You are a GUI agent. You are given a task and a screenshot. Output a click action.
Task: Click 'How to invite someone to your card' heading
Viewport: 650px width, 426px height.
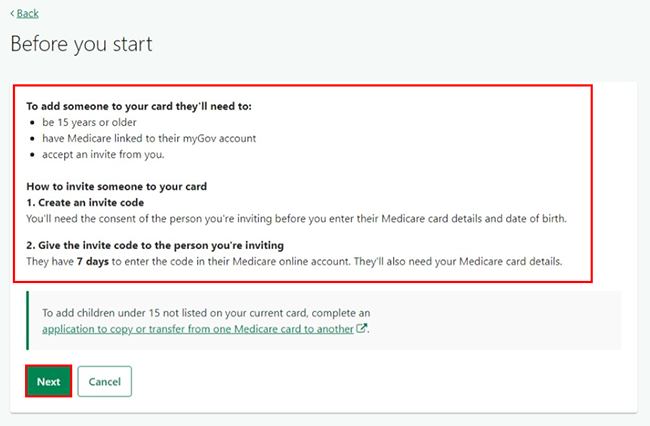pos(116,186)
